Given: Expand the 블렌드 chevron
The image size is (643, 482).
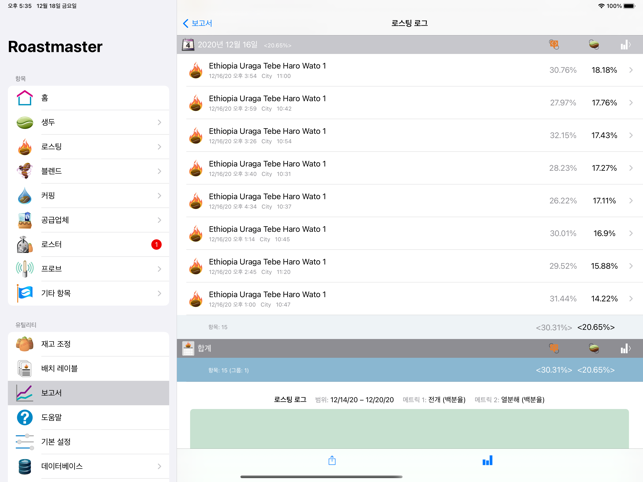Looking at the screenshot, I should coord(160,171).
